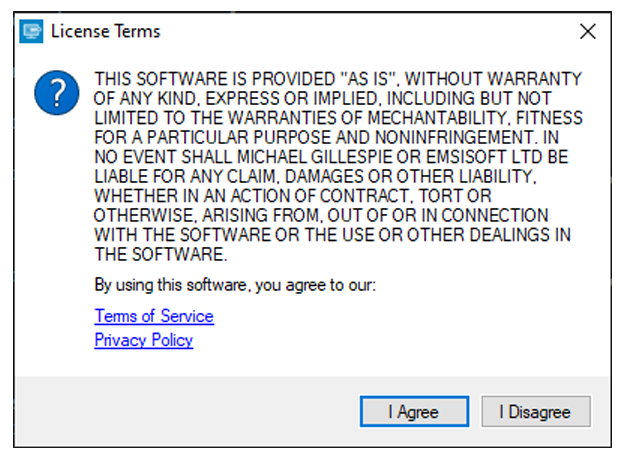Image resolution: width=628 pixels, height=463 pixels.
Task: Open the Privacy Policy link
Action: [144, 340]
